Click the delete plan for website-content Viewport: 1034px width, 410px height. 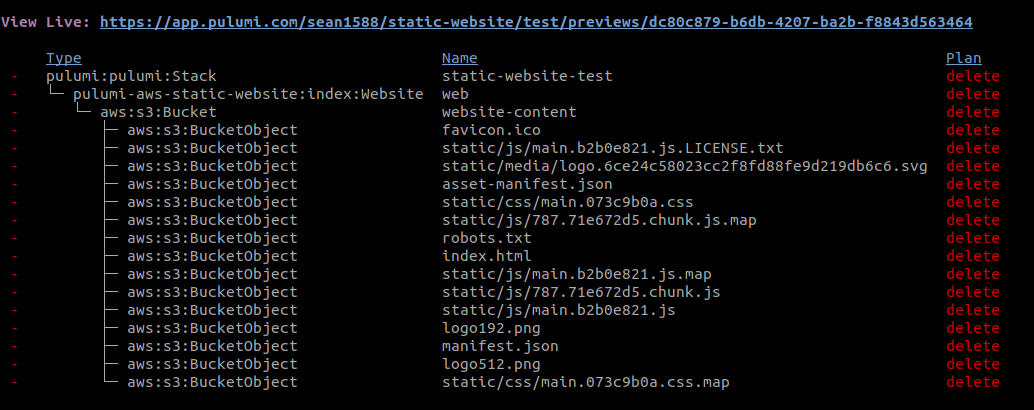point(973,112)
